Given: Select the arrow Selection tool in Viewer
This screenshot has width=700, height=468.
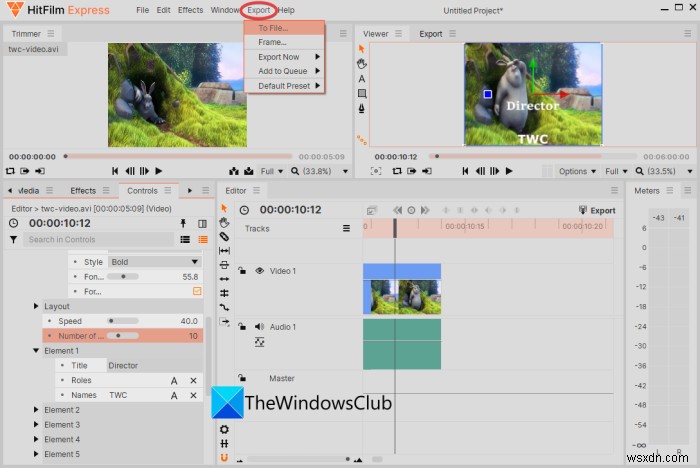Looking at the screenshot, I should tap(362, 48).
